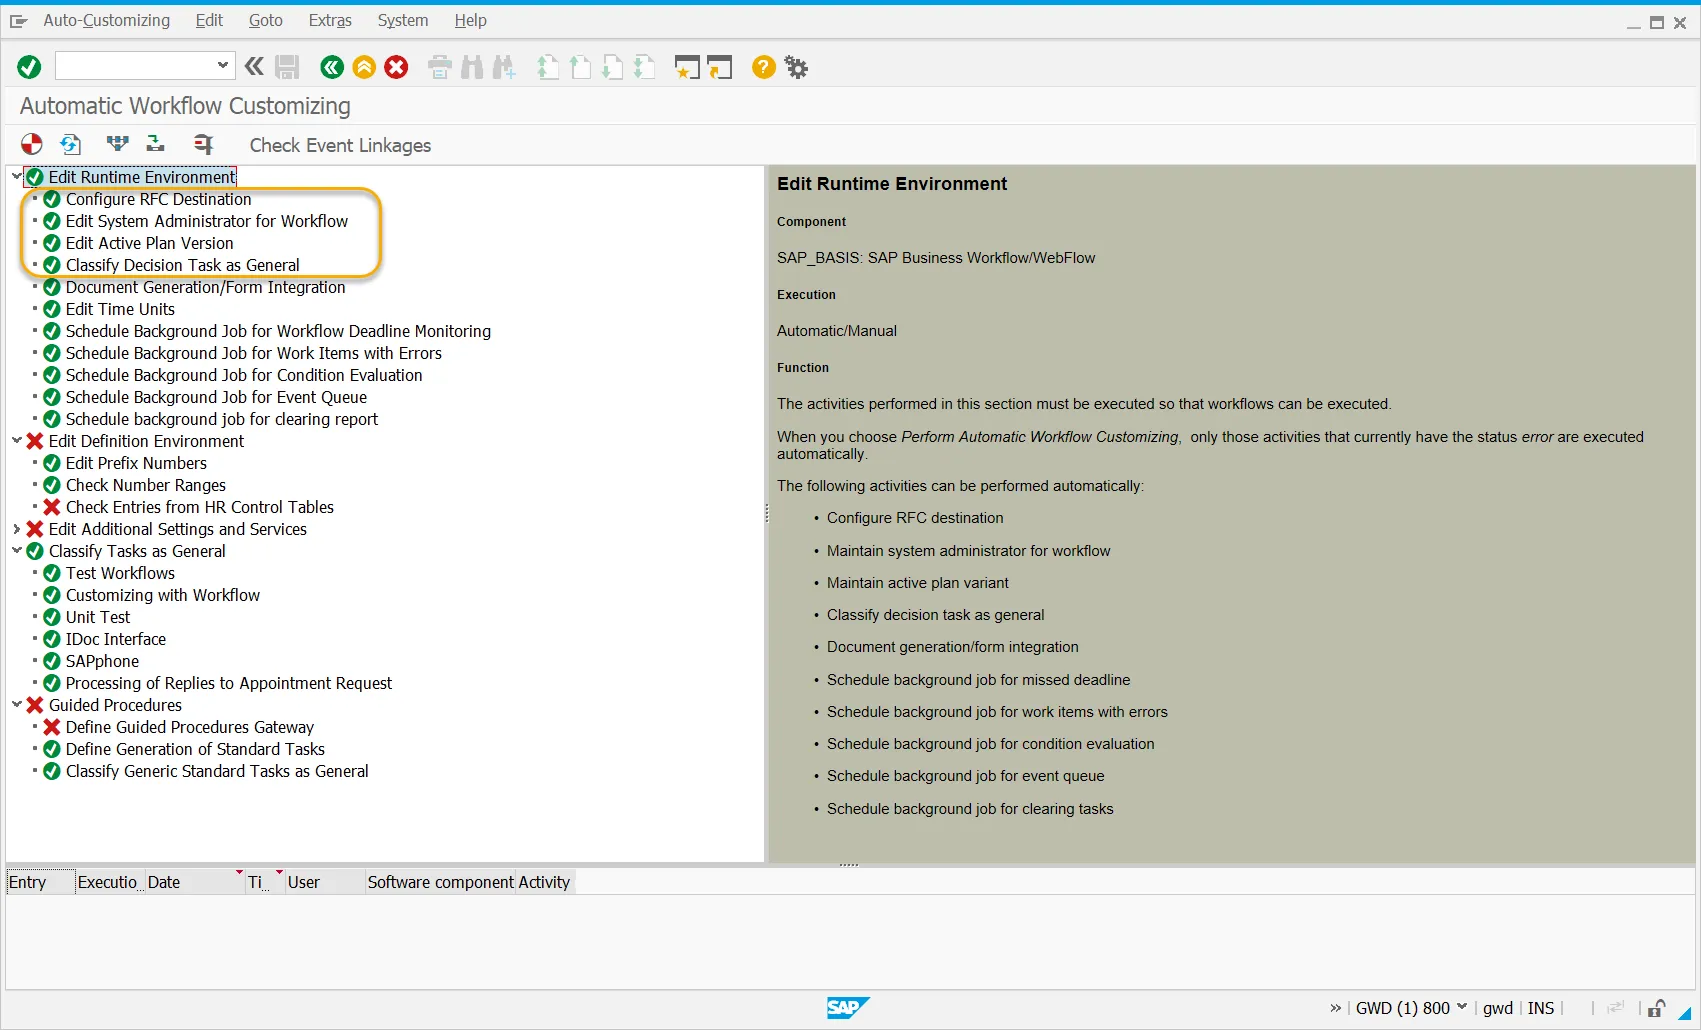Click the Software component column header
Viewport: 1701px width, 1030px height.
(440, 882)
